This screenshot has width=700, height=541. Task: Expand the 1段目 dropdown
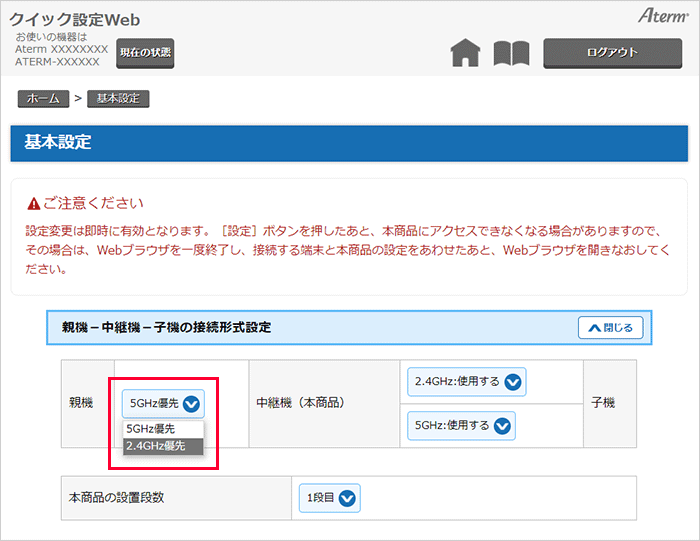(329, 497)
